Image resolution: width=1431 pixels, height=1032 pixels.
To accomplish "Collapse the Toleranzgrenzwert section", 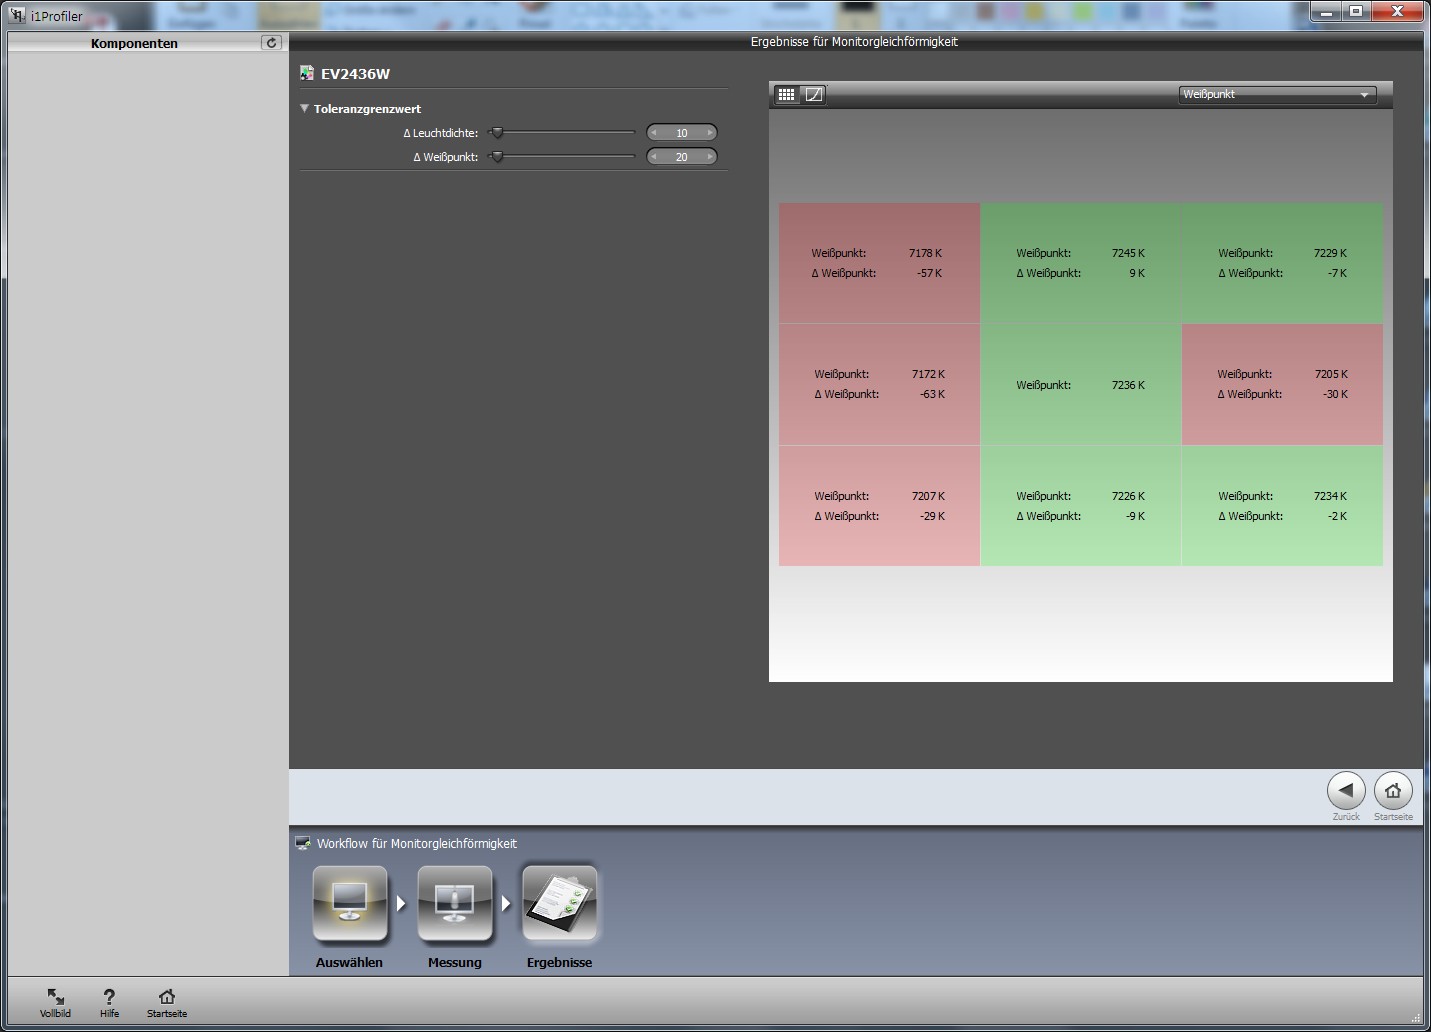I will tap(305, 109).
